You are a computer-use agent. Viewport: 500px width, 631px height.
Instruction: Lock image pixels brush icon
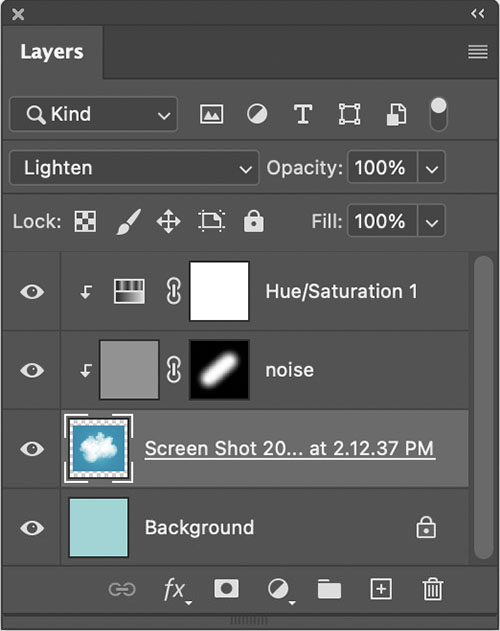[x=129, y=221]
